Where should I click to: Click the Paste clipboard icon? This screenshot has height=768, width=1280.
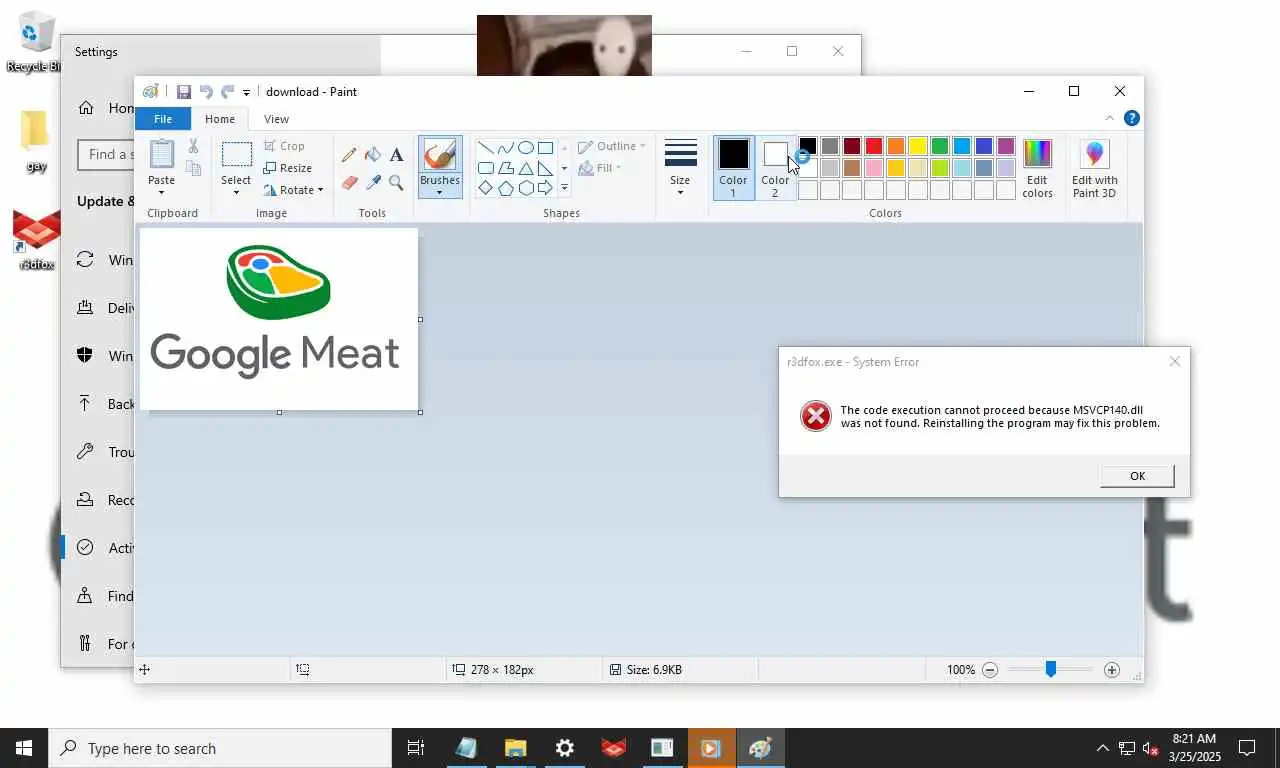tap(161, 154)
